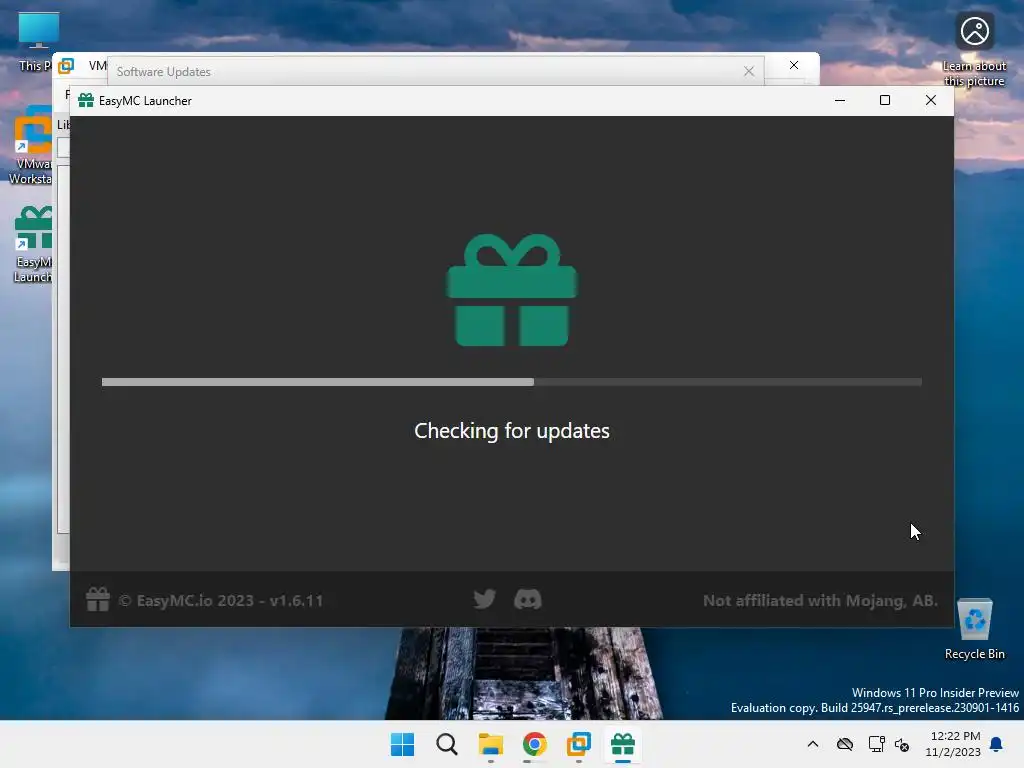This screenshot has width=1024, height=768.
Task: Click '© EasyMC.io 2023 - v1.6.11' text
Action: [x=221, y=601]
